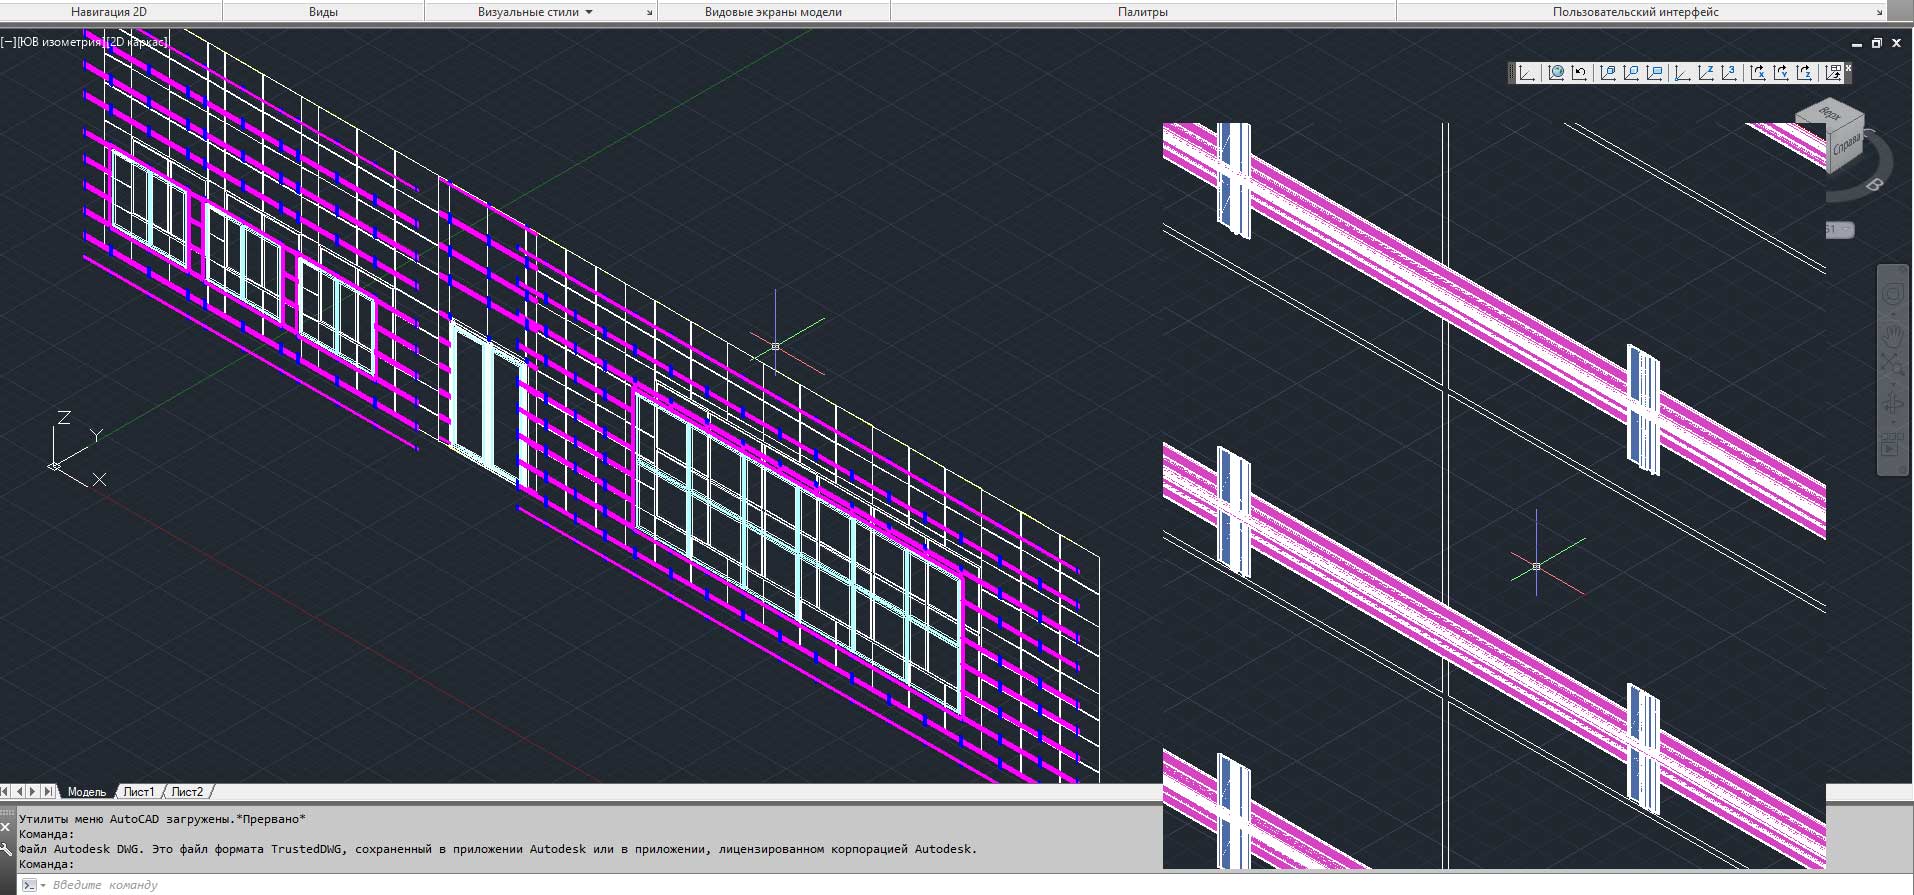Click the UCS Previous icon

click(1580, 73)
